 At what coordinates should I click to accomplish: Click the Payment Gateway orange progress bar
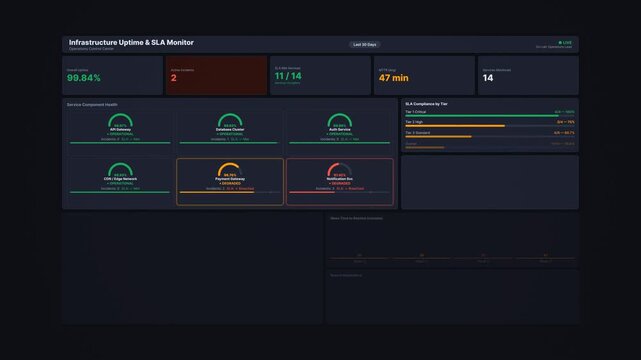[x=230, y=192]
